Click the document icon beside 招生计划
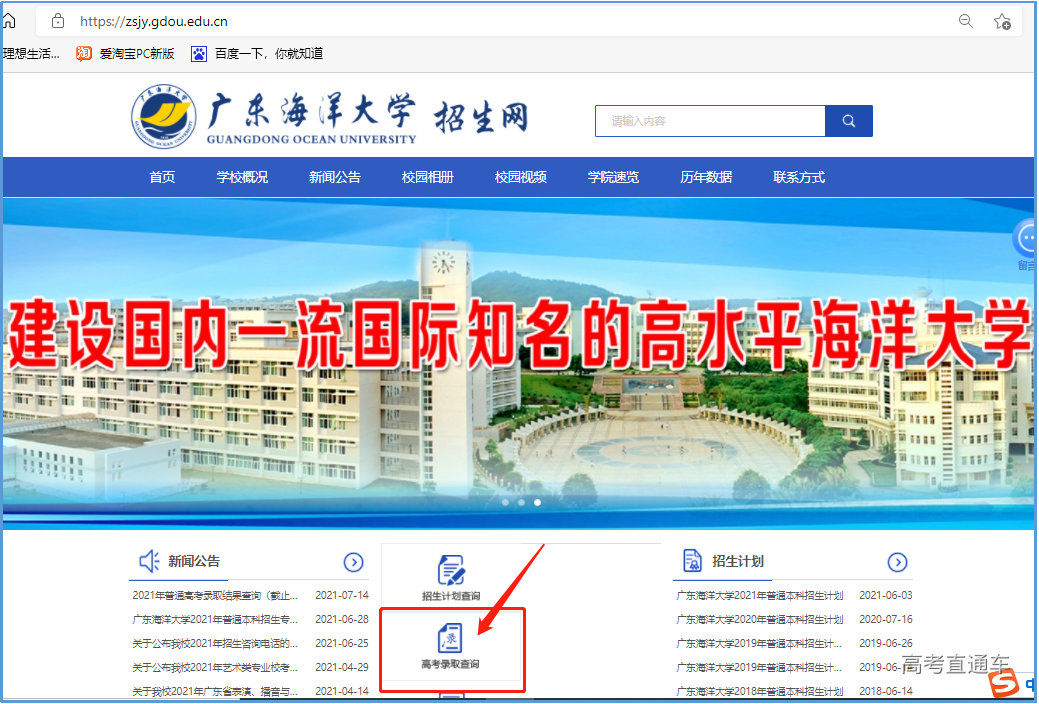 pyautogui.click(x=691, y=562)
